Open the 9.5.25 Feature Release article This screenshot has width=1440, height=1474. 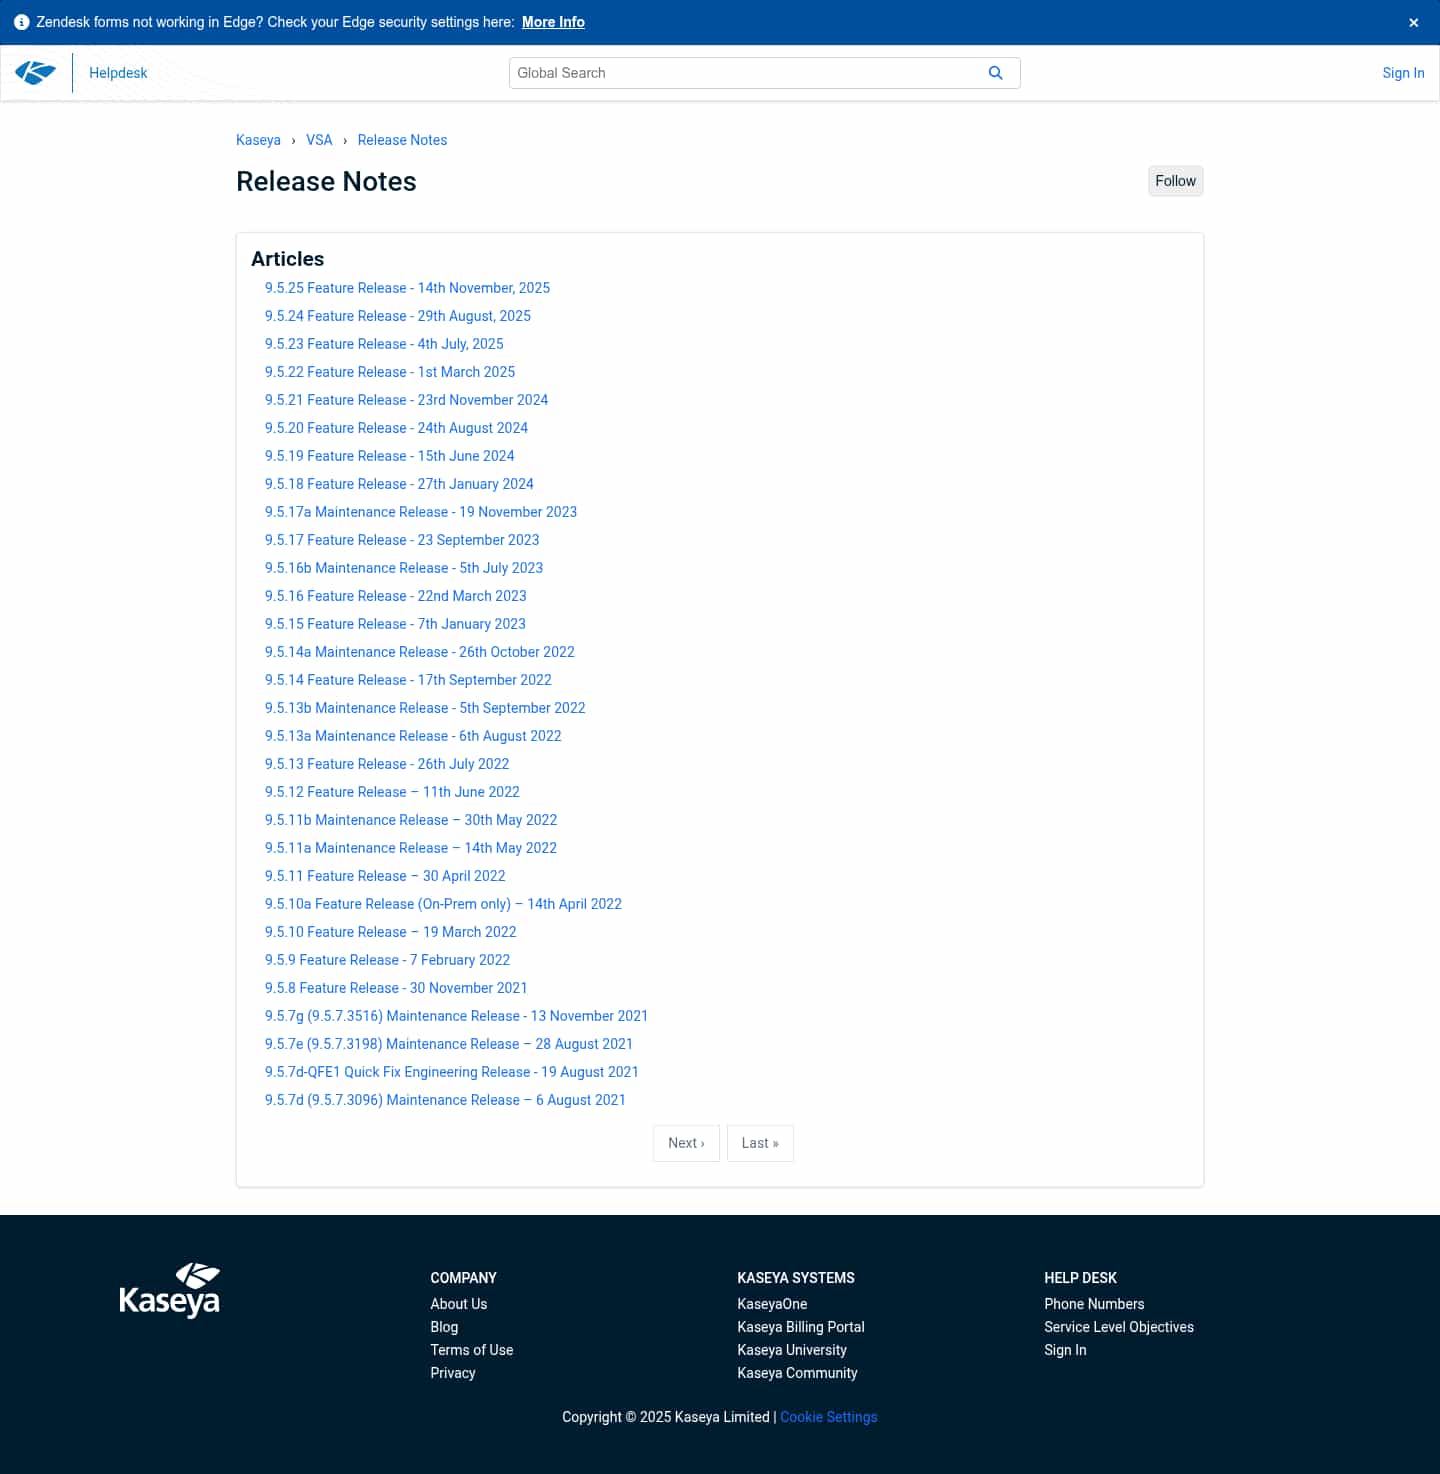pyautogui.click(x=407, y=288)
